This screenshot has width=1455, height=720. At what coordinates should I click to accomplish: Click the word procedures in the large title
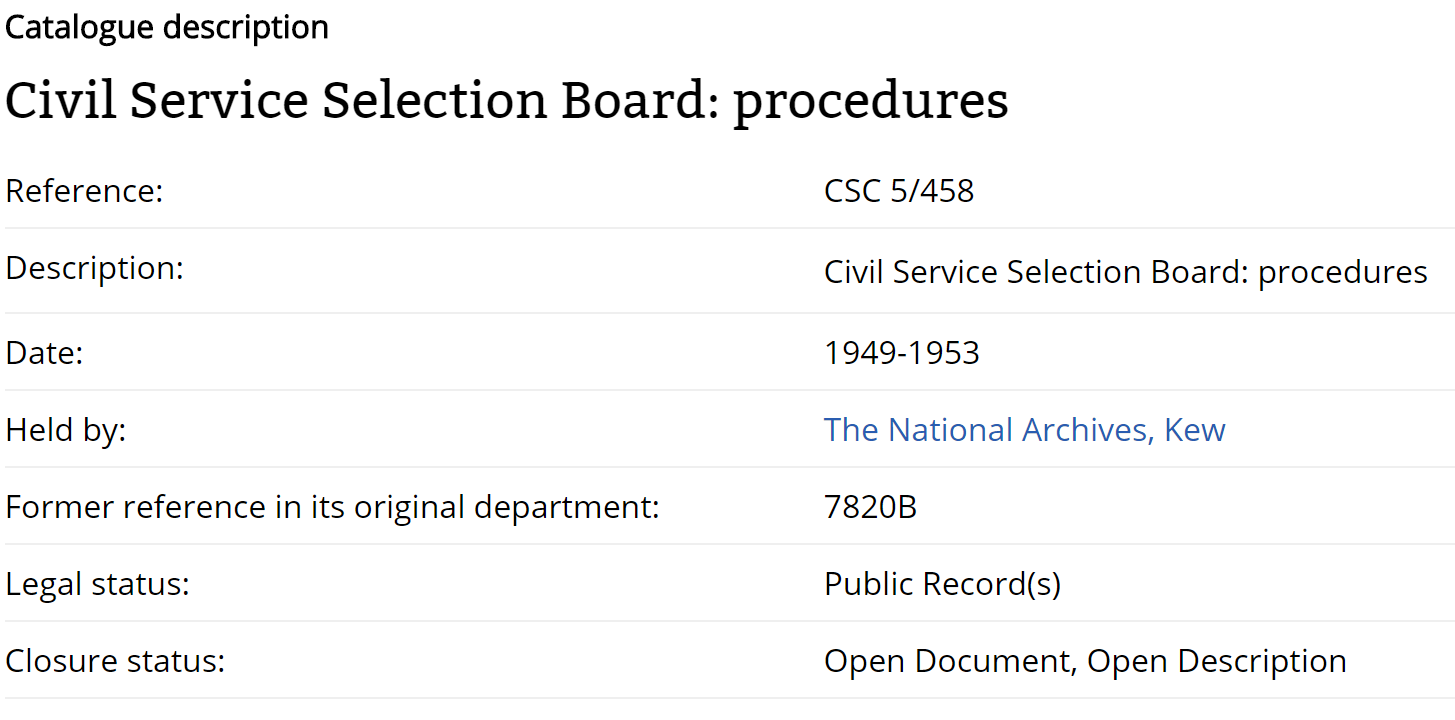tap(870, 100)
